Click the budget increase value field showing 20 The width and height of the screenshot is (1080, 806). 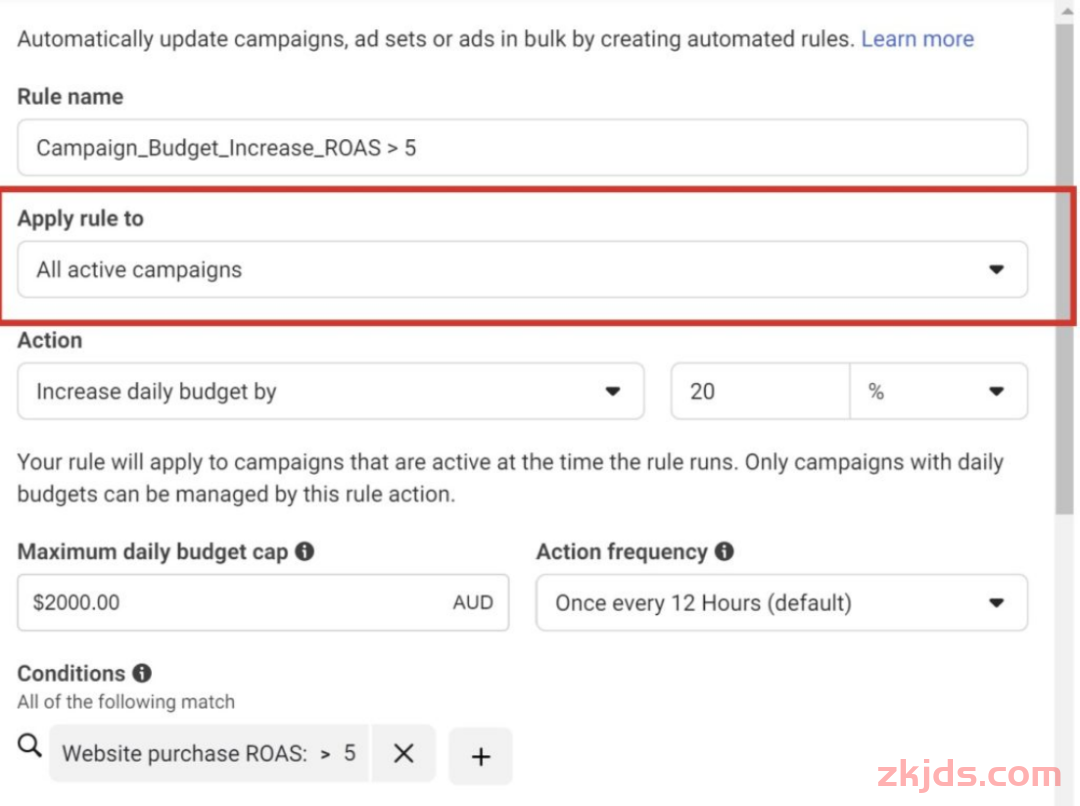click(x=760, y=392)
